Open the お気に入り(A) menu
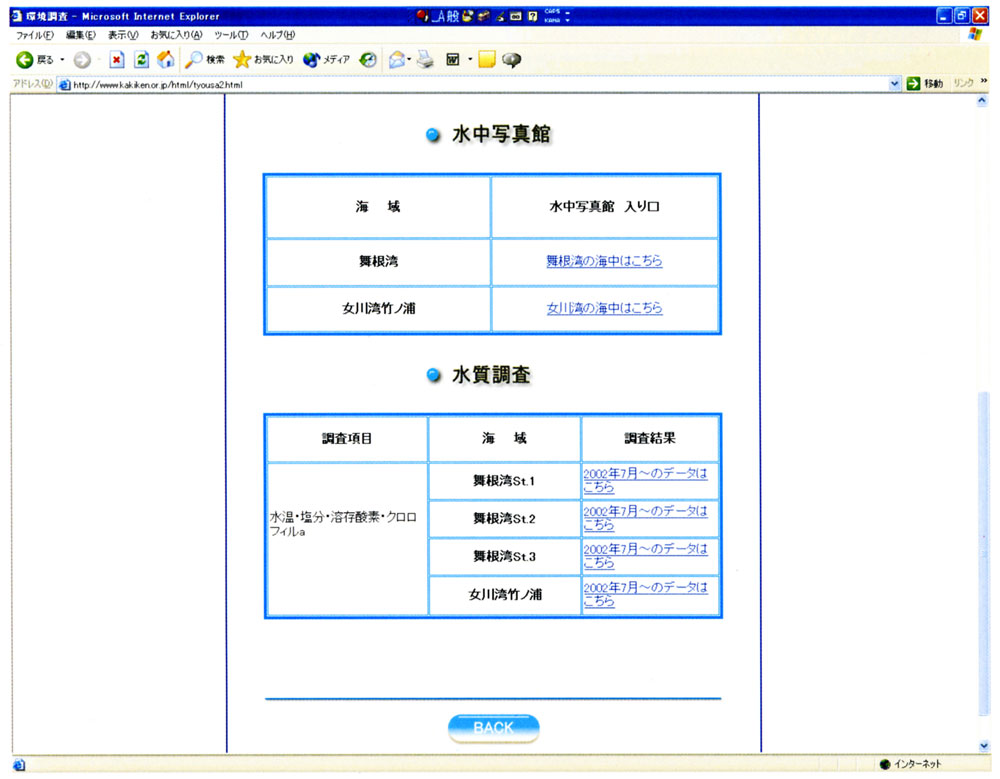 click(x=177, y=35)
